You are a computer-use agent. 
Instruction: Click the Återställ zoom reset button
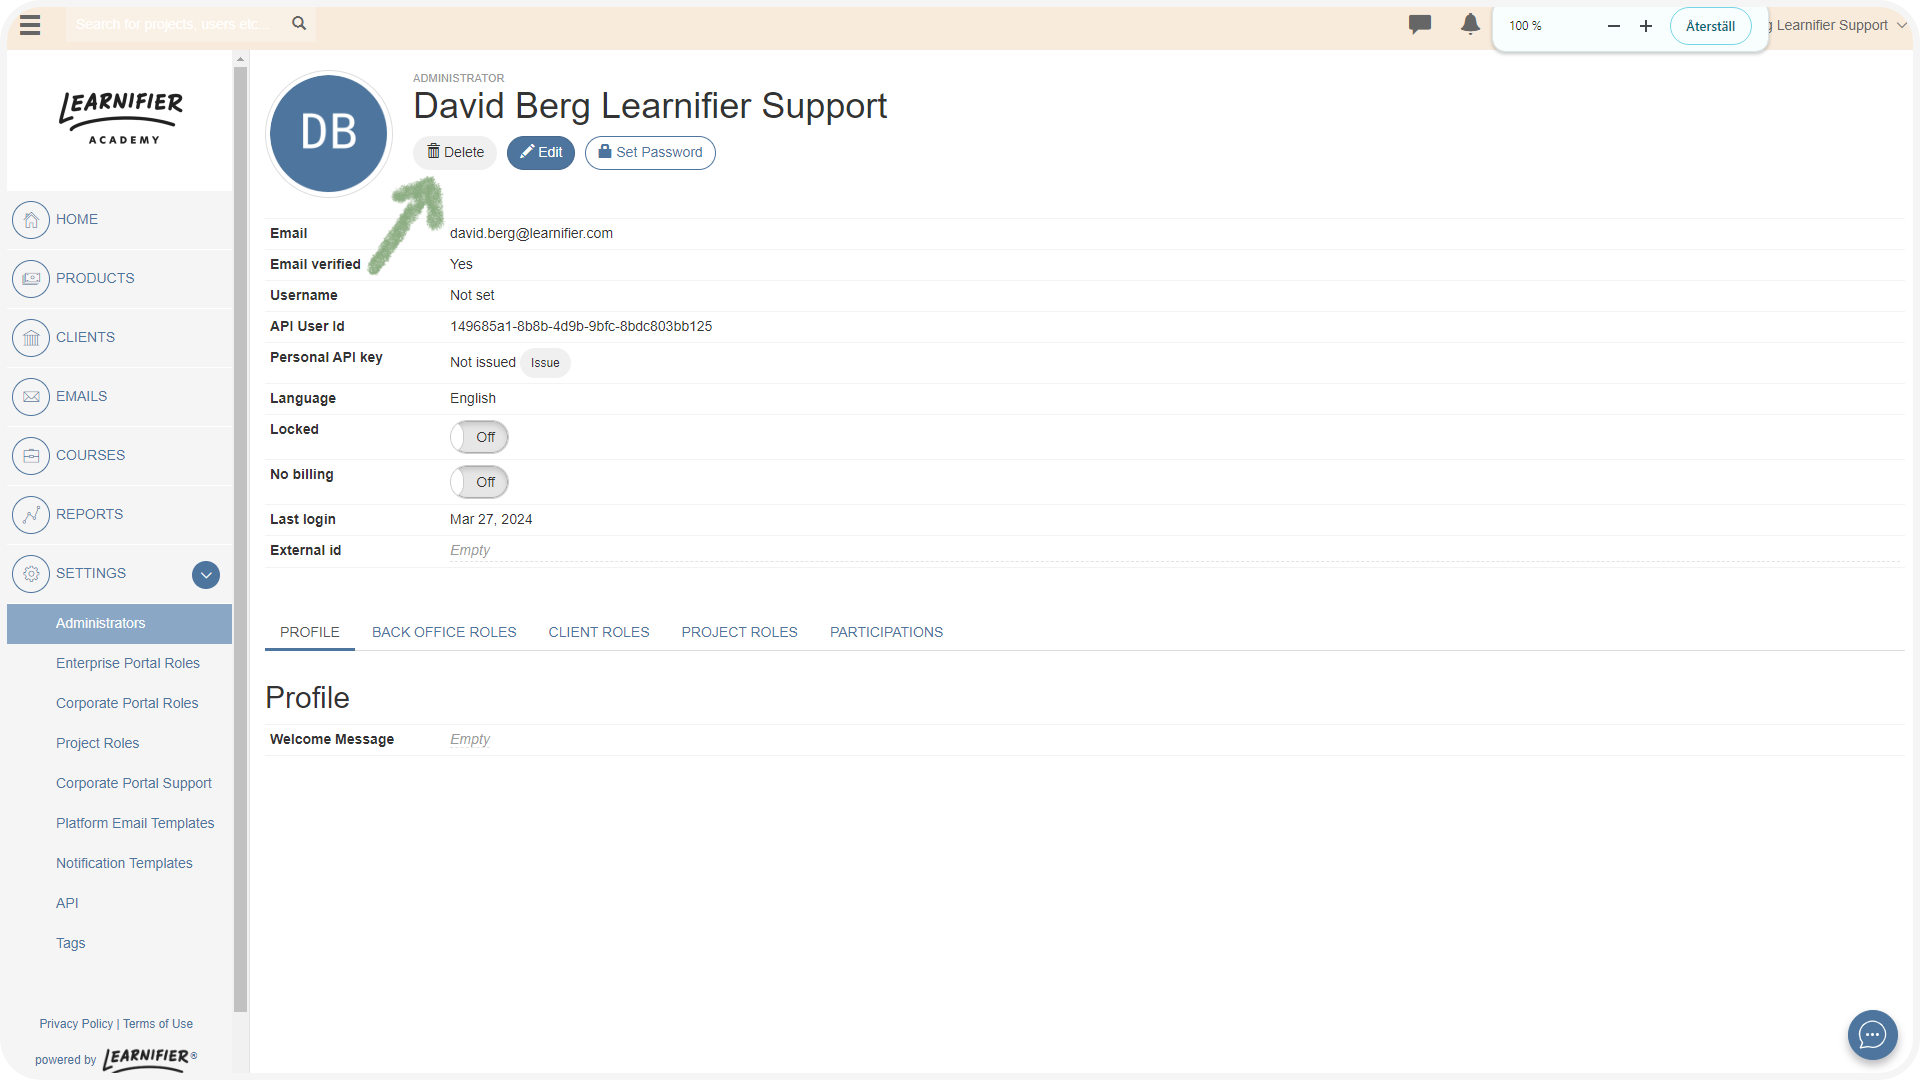[1710, 26]
